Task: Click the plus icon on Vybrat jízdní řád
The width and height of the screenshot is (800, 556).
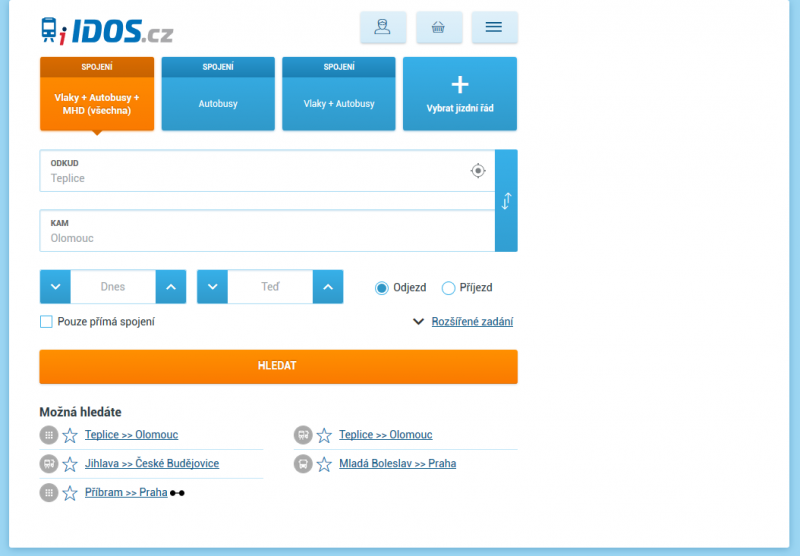Action: [x=460, y=85]
